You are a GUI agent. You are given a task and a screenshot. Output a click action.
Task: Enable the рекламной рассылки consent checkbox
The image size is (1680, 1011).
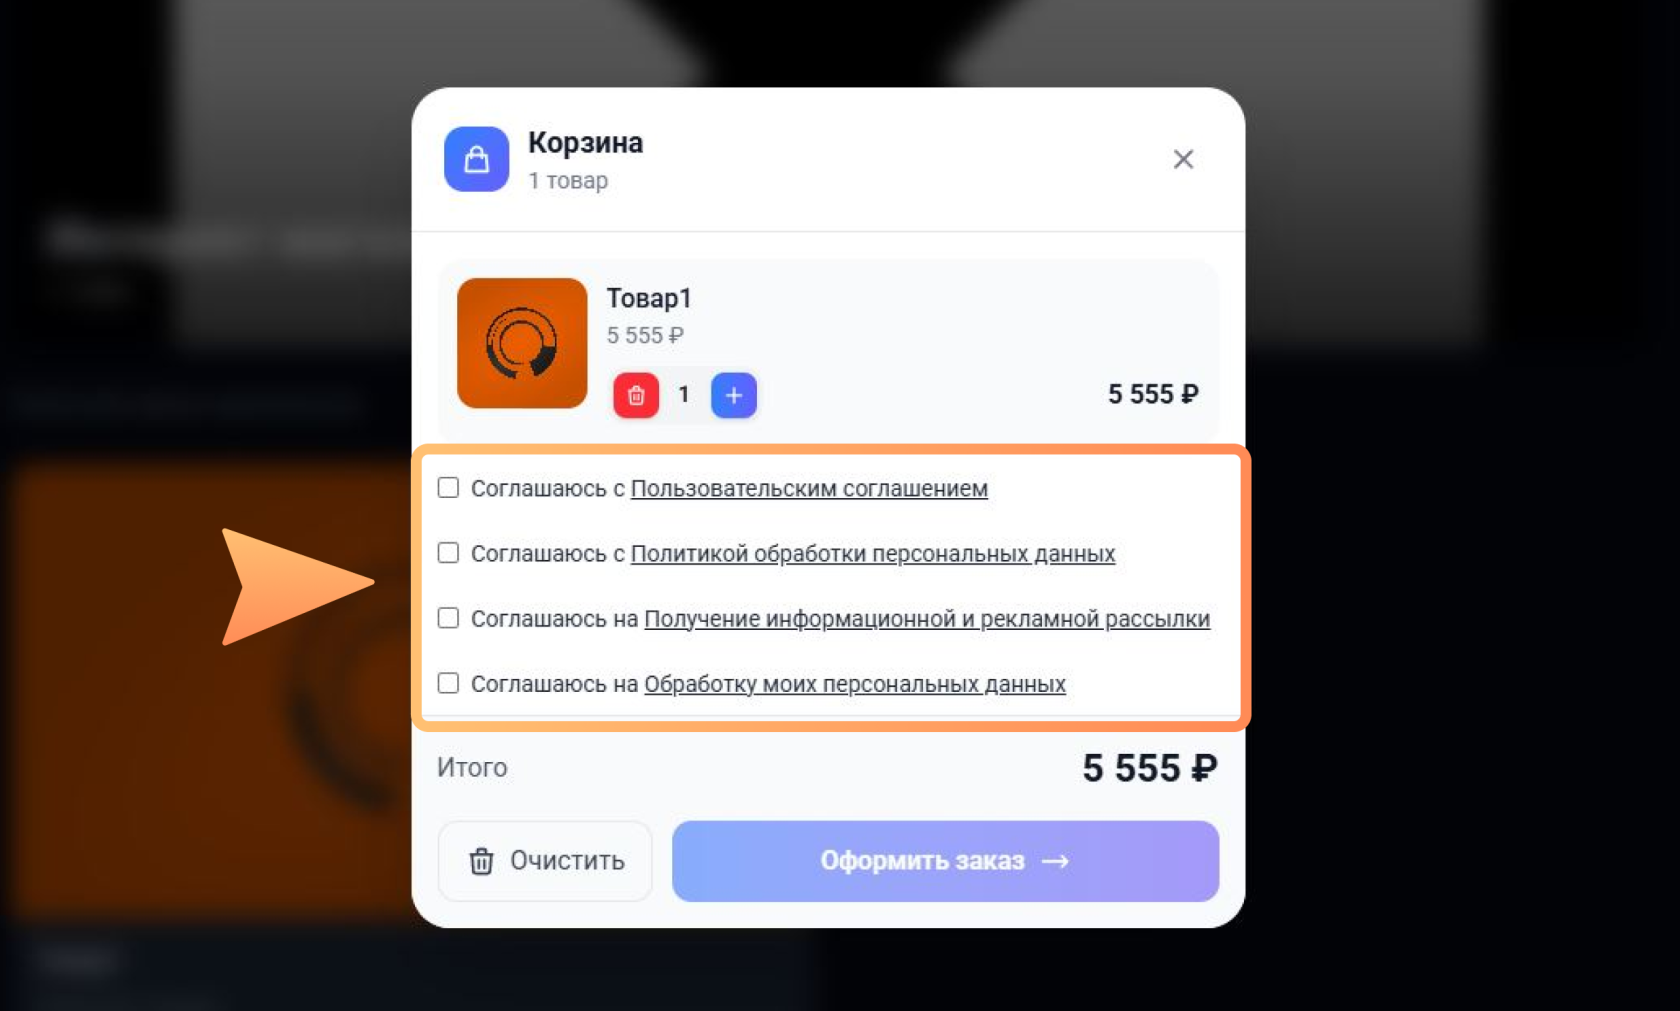[448, 618]
